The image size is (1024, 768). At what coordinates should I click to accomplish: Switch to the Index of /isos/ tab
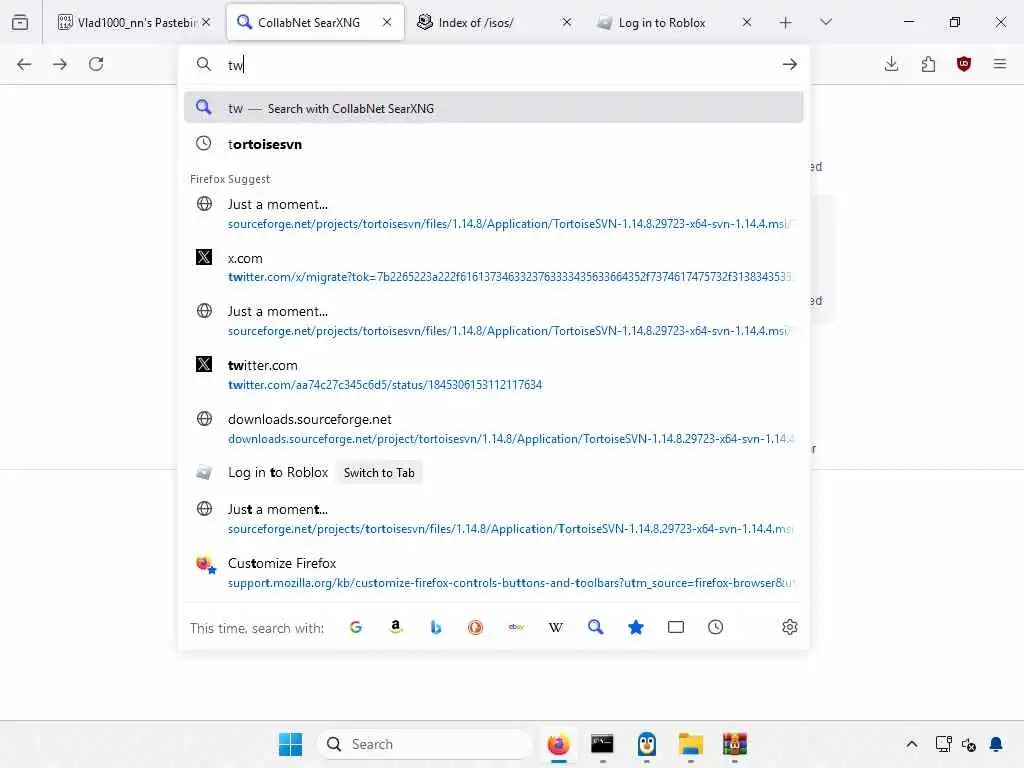click(x=493, y=22)
